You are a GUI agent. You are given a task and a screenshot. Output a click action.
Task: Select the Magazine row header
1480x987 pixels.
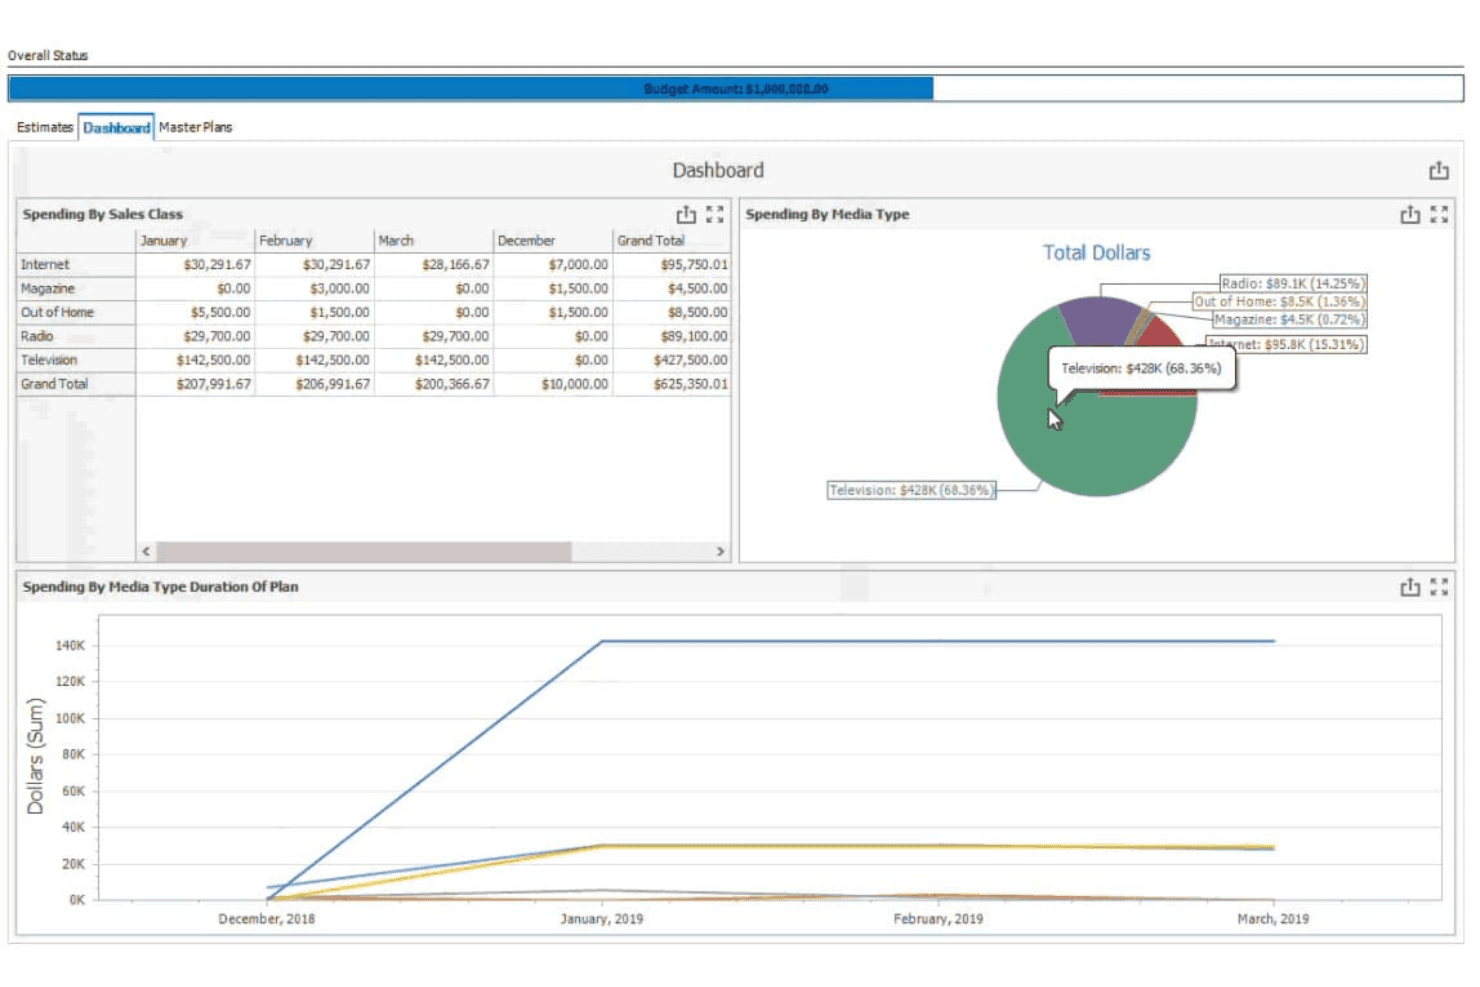click(76, 289)
